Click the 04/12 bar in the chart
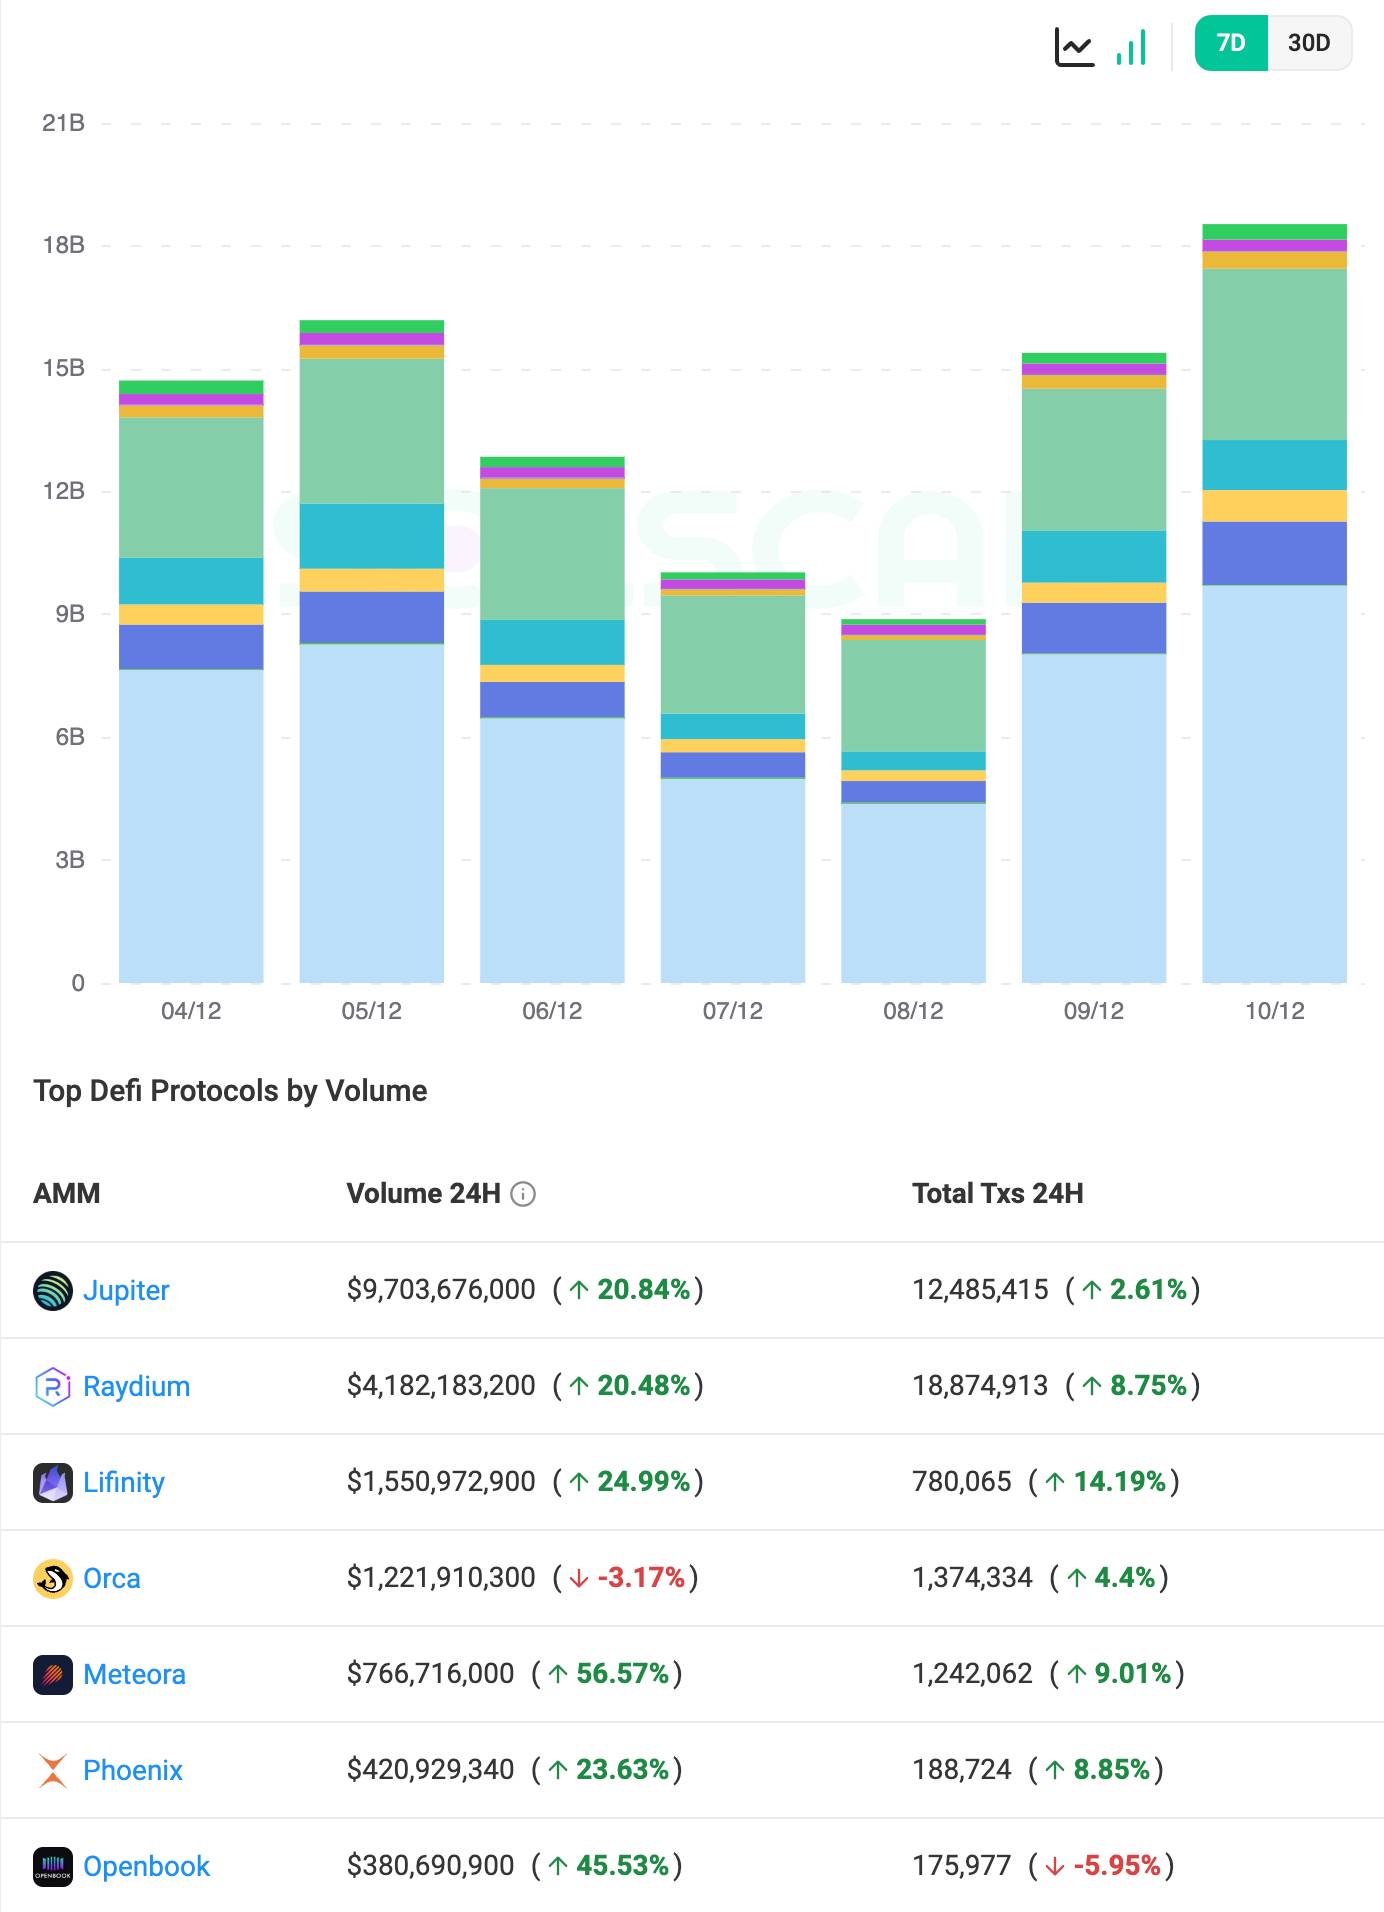 [x=191, y=682]
